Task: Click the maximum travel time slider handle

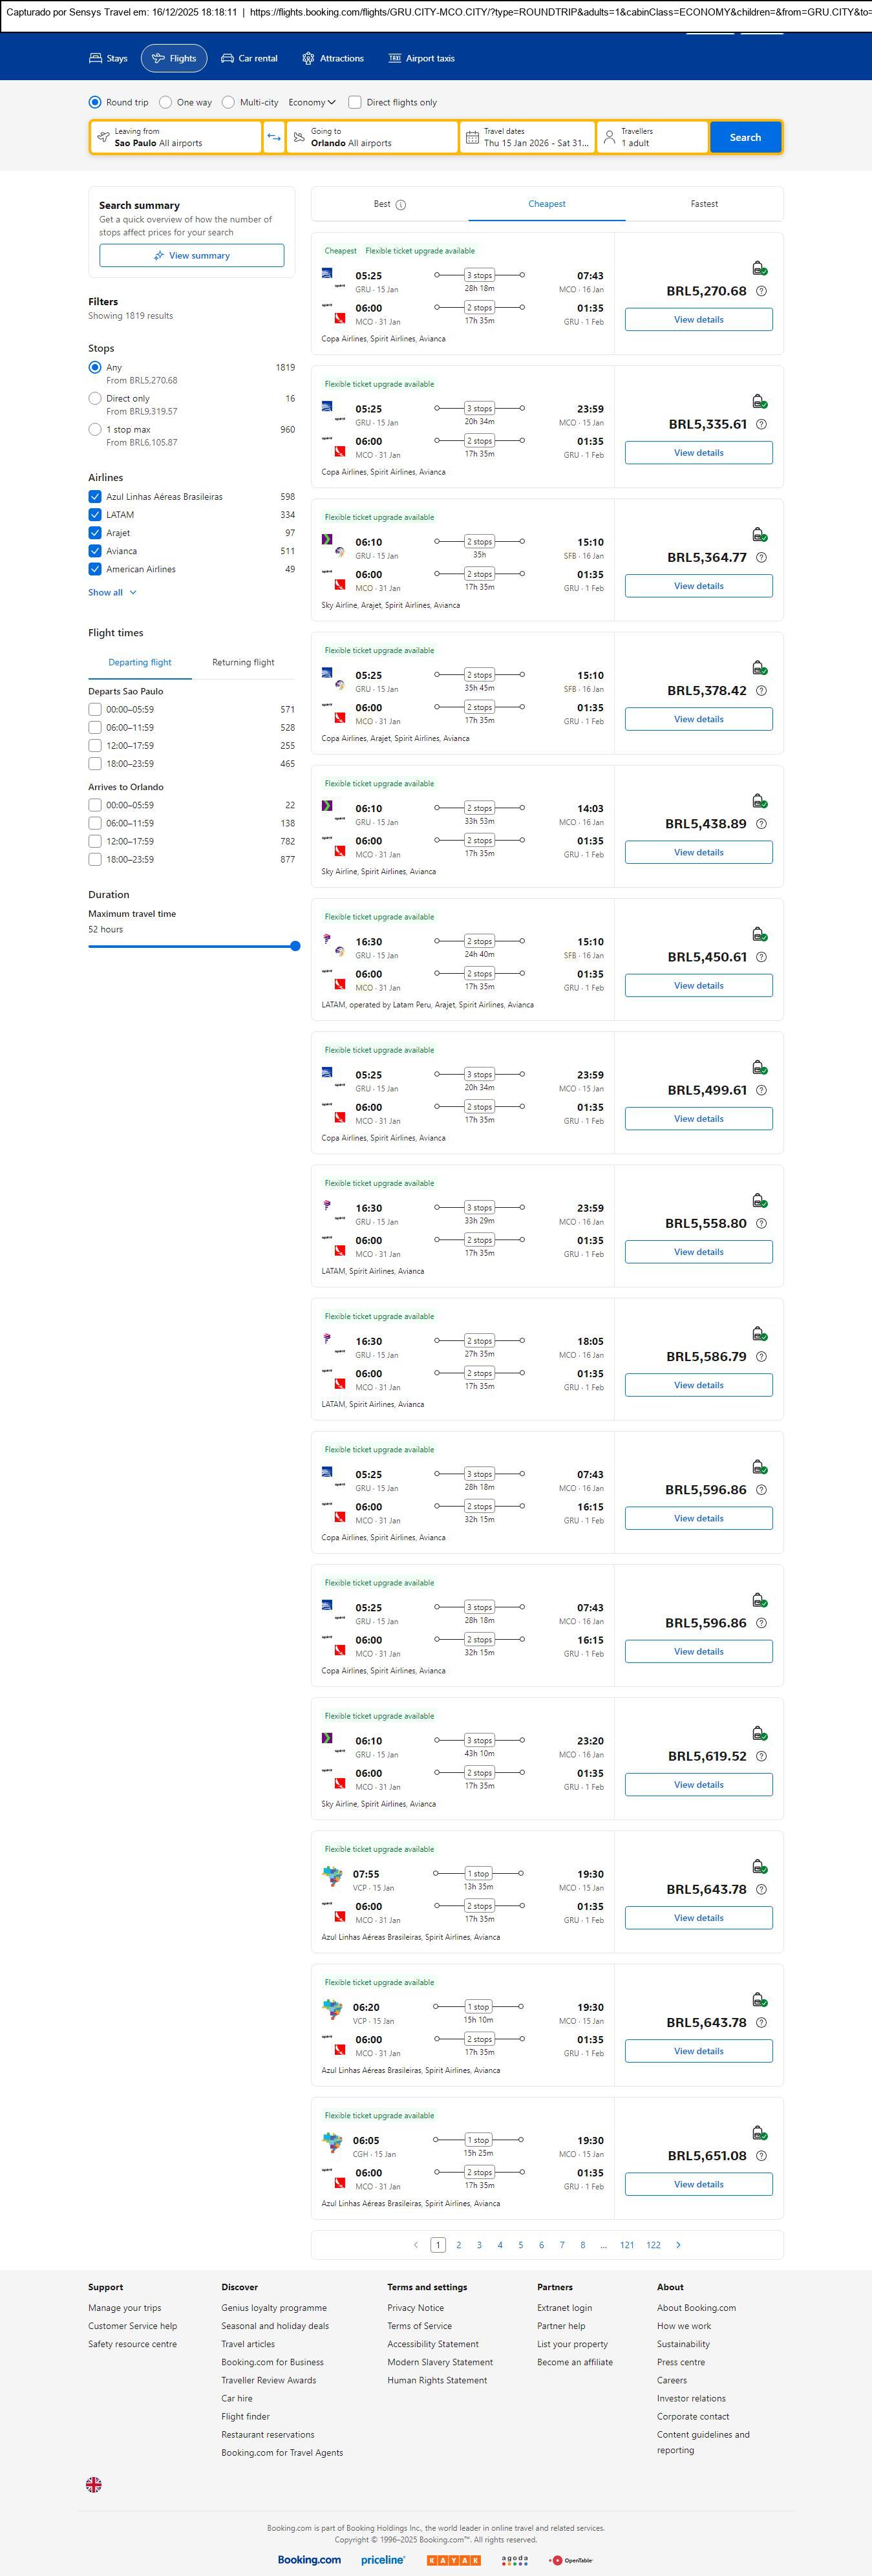Action: click(x=295, y=946)
